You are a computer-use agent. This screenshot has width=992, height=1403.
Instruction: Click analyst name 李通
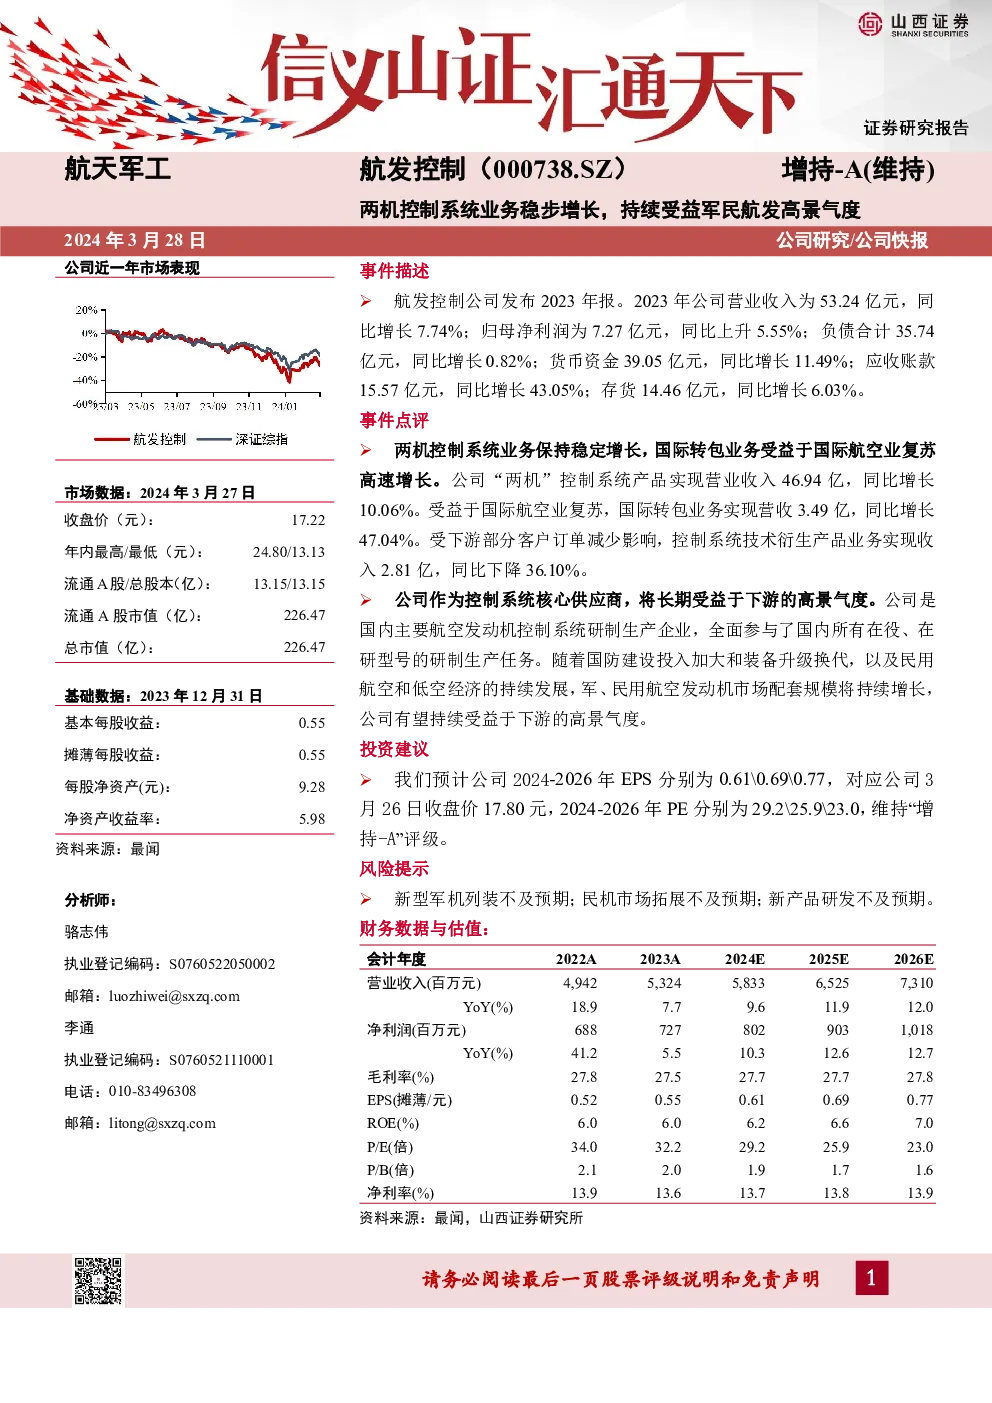coord(79,1028)
